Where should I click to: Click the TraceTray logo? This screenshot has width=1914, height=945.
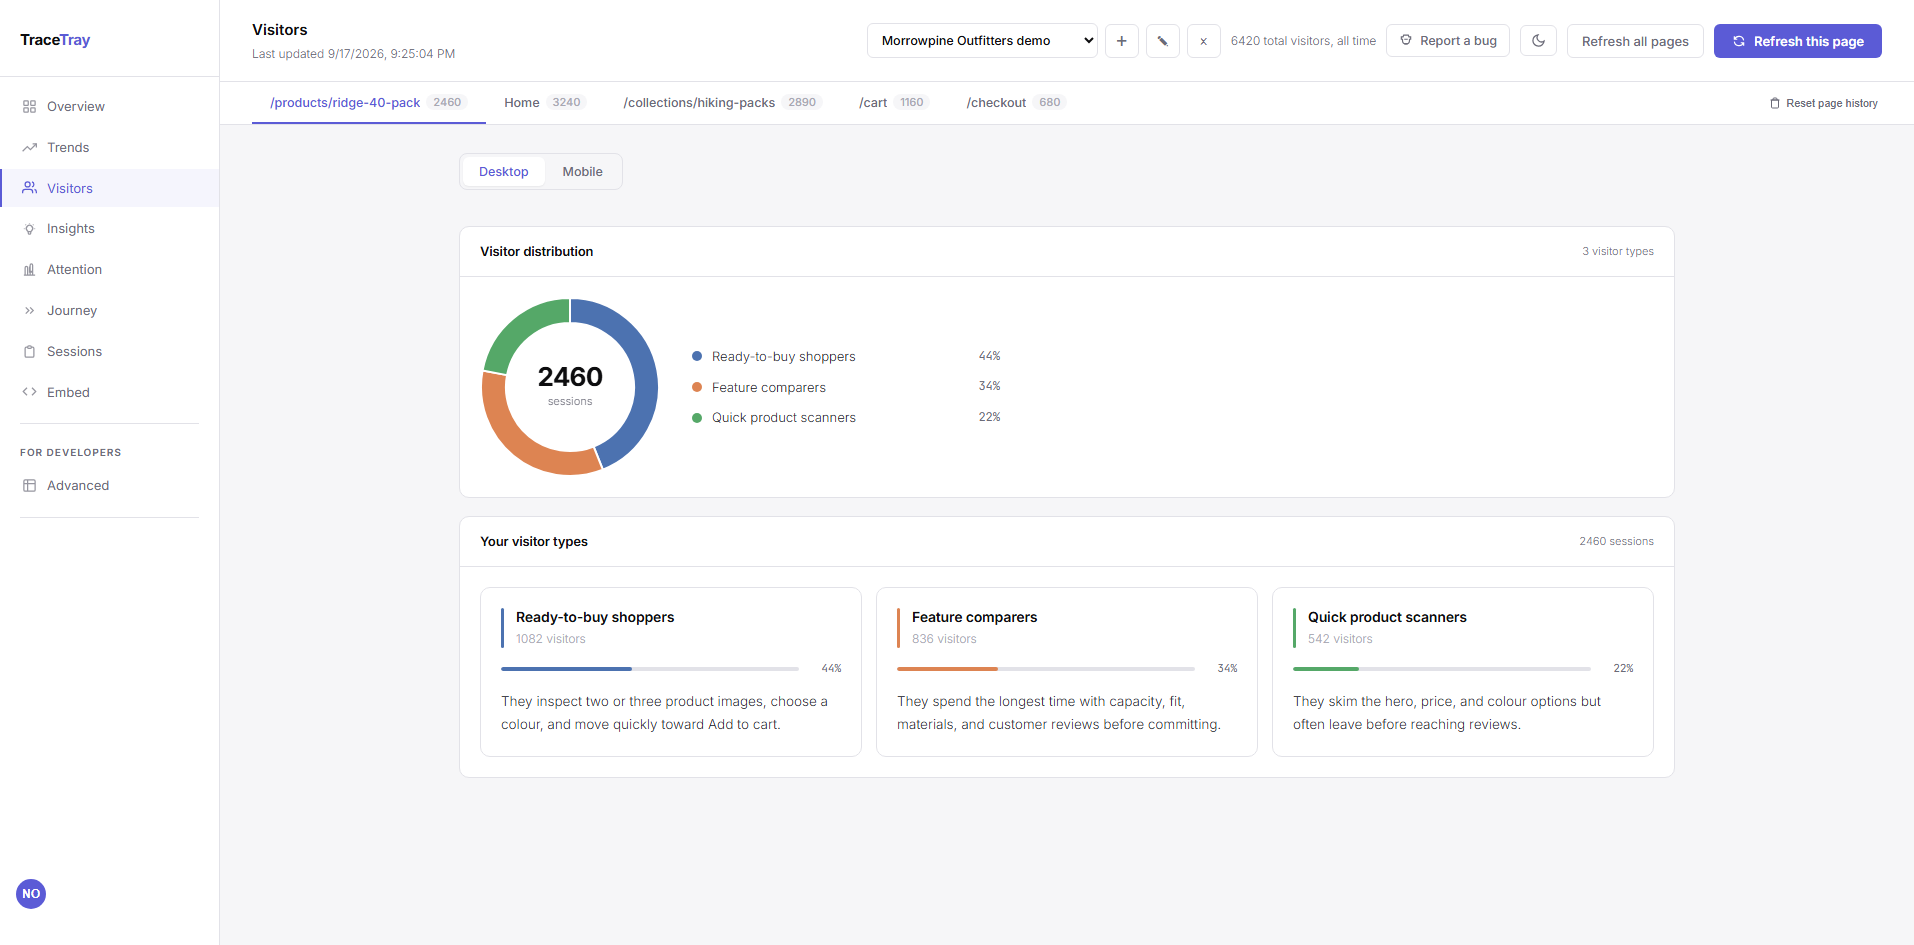[55, 40]
